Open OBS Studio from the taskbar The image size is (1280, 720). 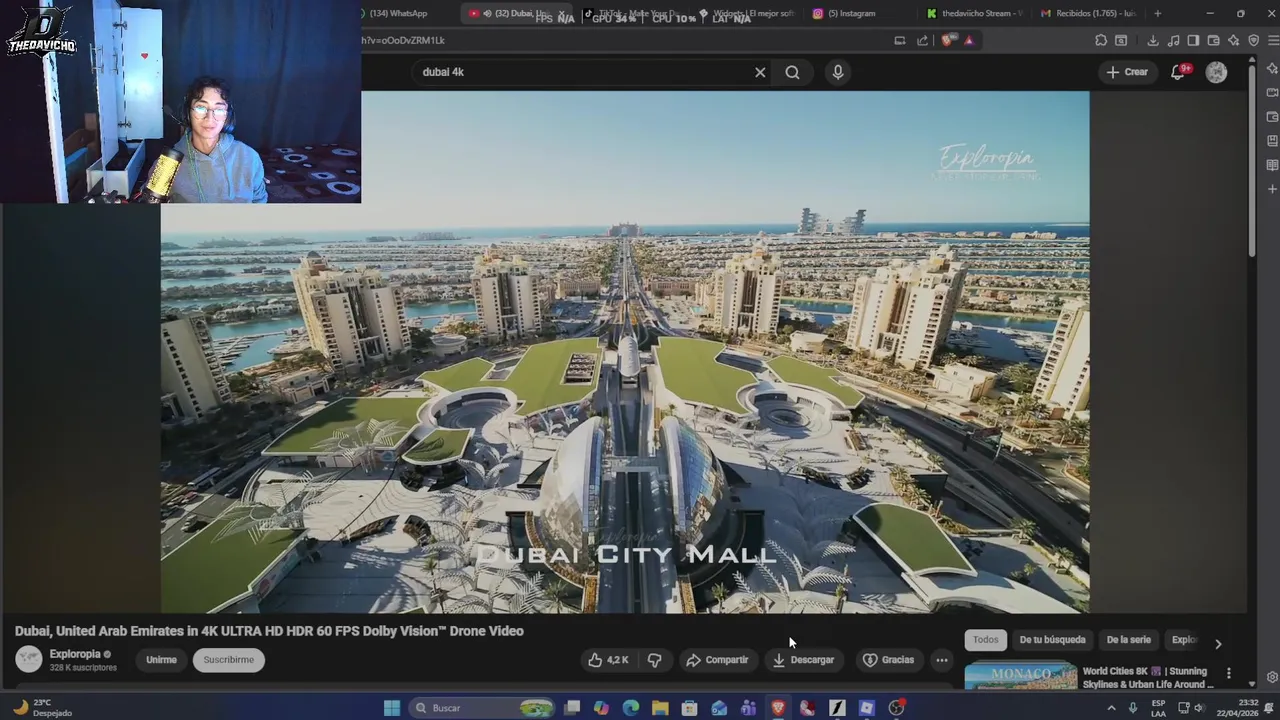click(x=897, y=708)
